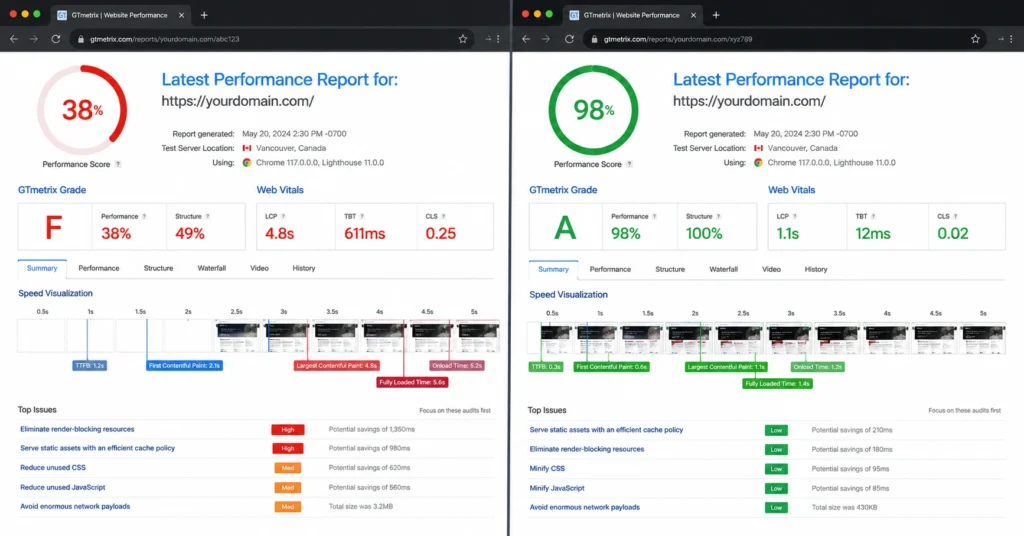
Task: Close the right window GTmetrix tab
Action: tap(693, 15)
